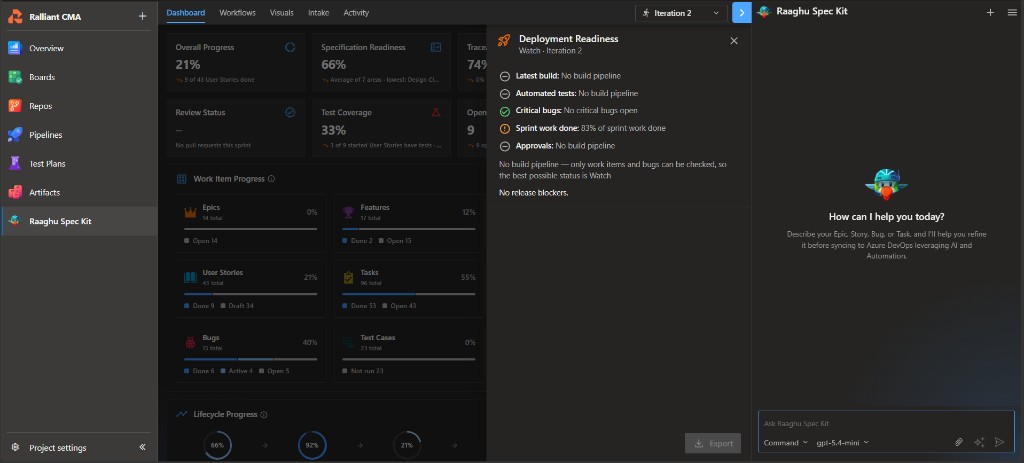Go to Repos in the sidebar

(x=78, y=106)
